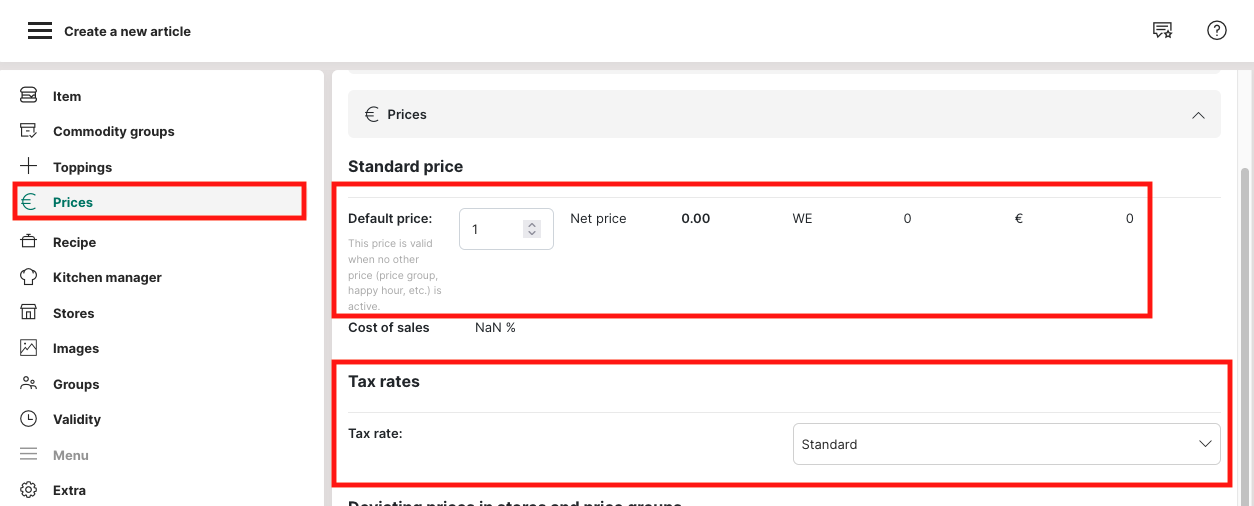Screen dimensions: 1254x506
Task: Click the Default price stepper arrows
Action: [x=532, y=229]
